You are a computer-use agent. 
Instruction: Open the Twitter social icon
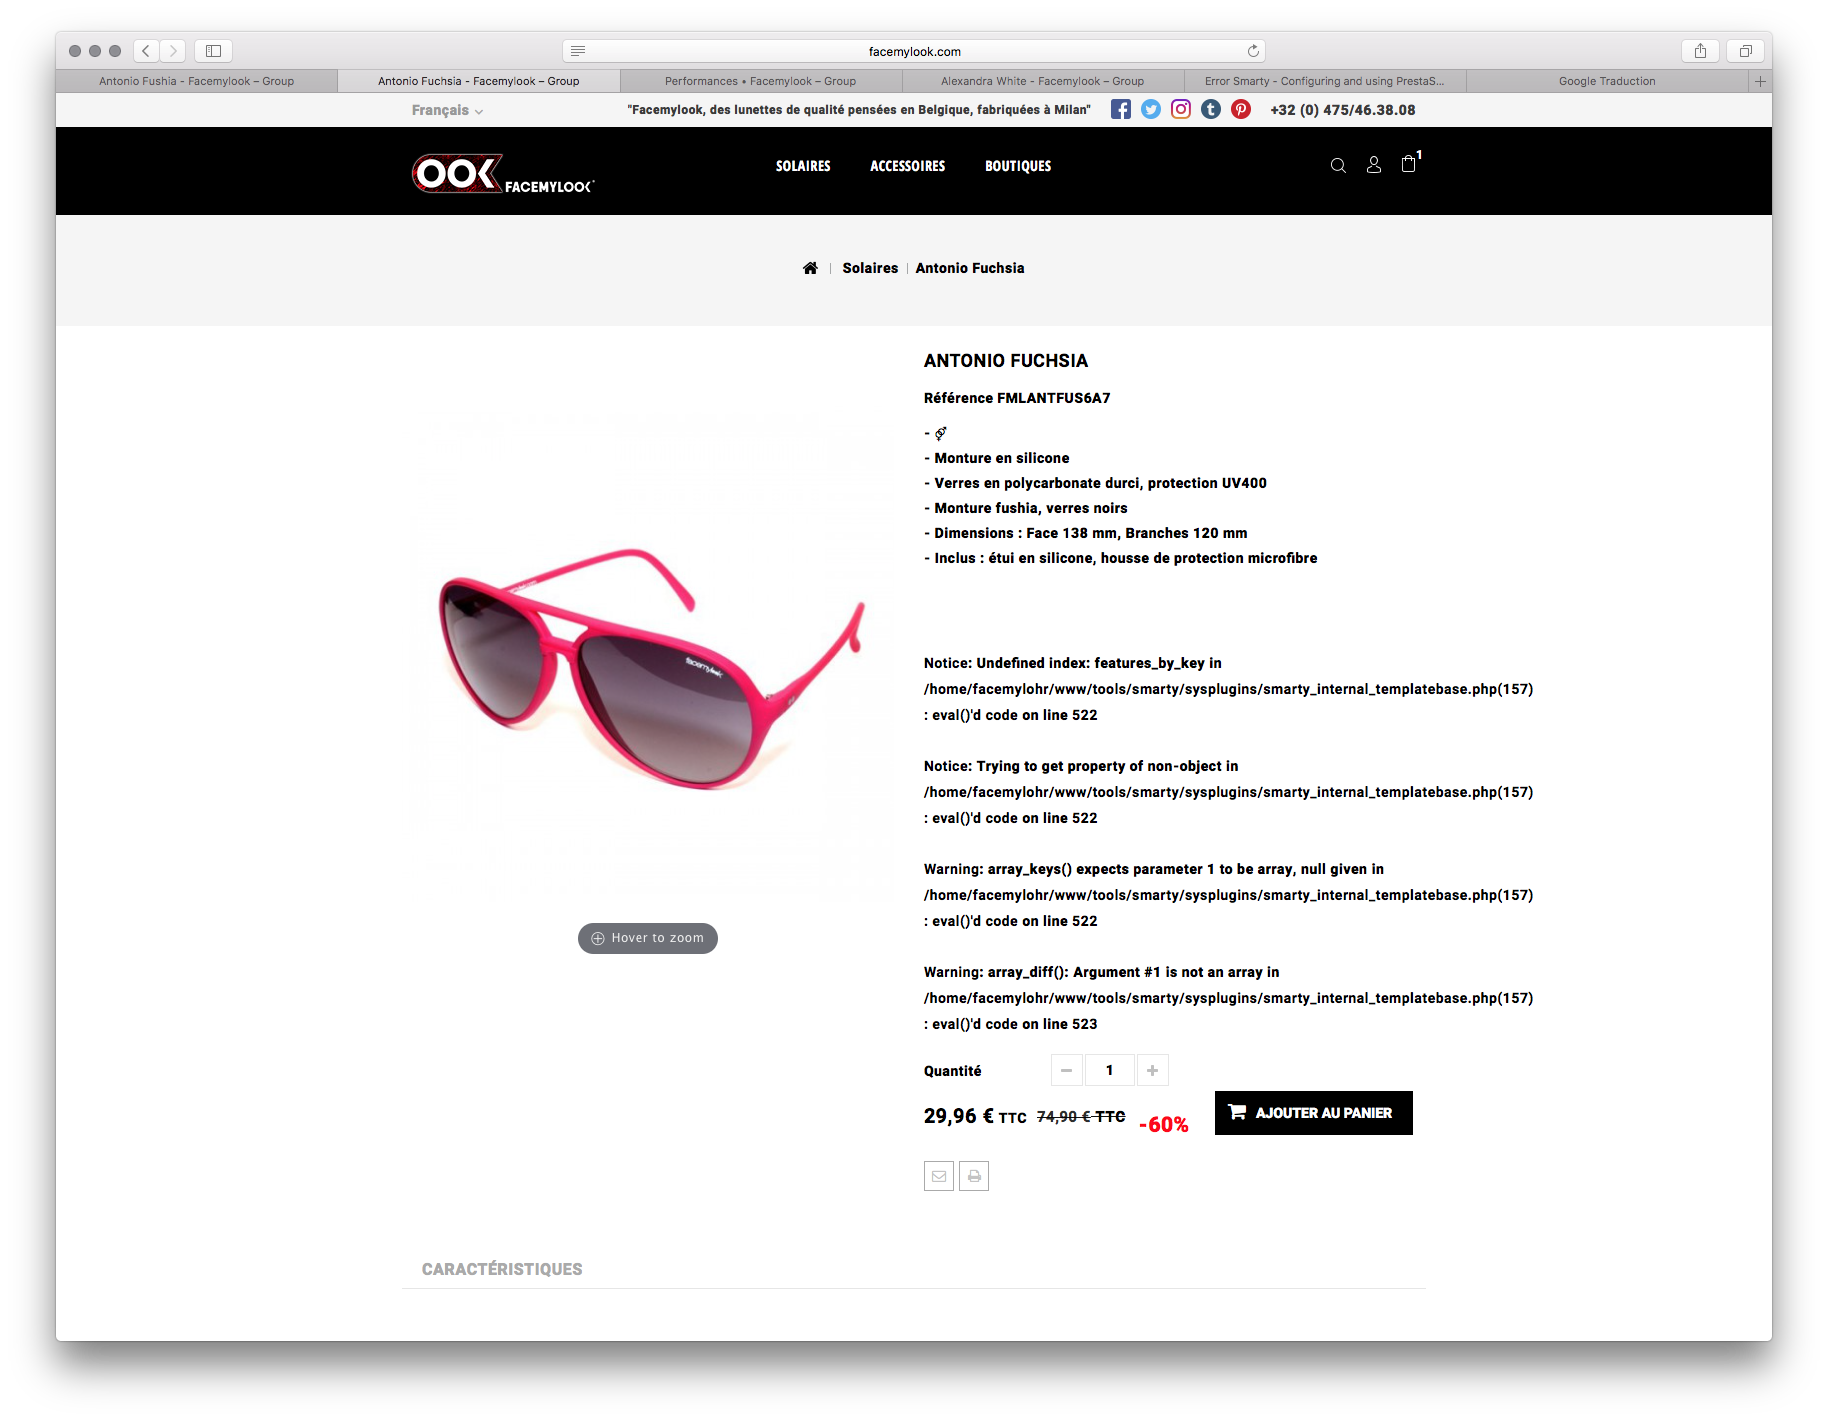[1151, 110]
